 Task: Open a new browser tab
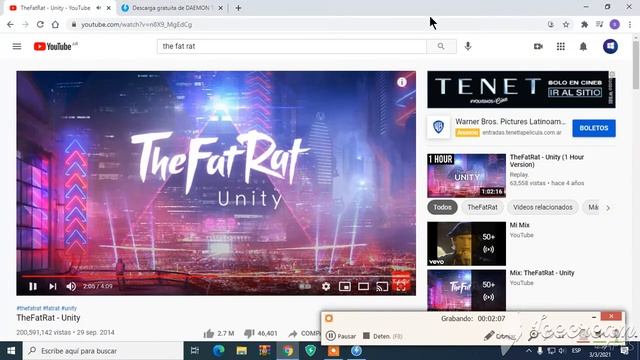point(239,8)
